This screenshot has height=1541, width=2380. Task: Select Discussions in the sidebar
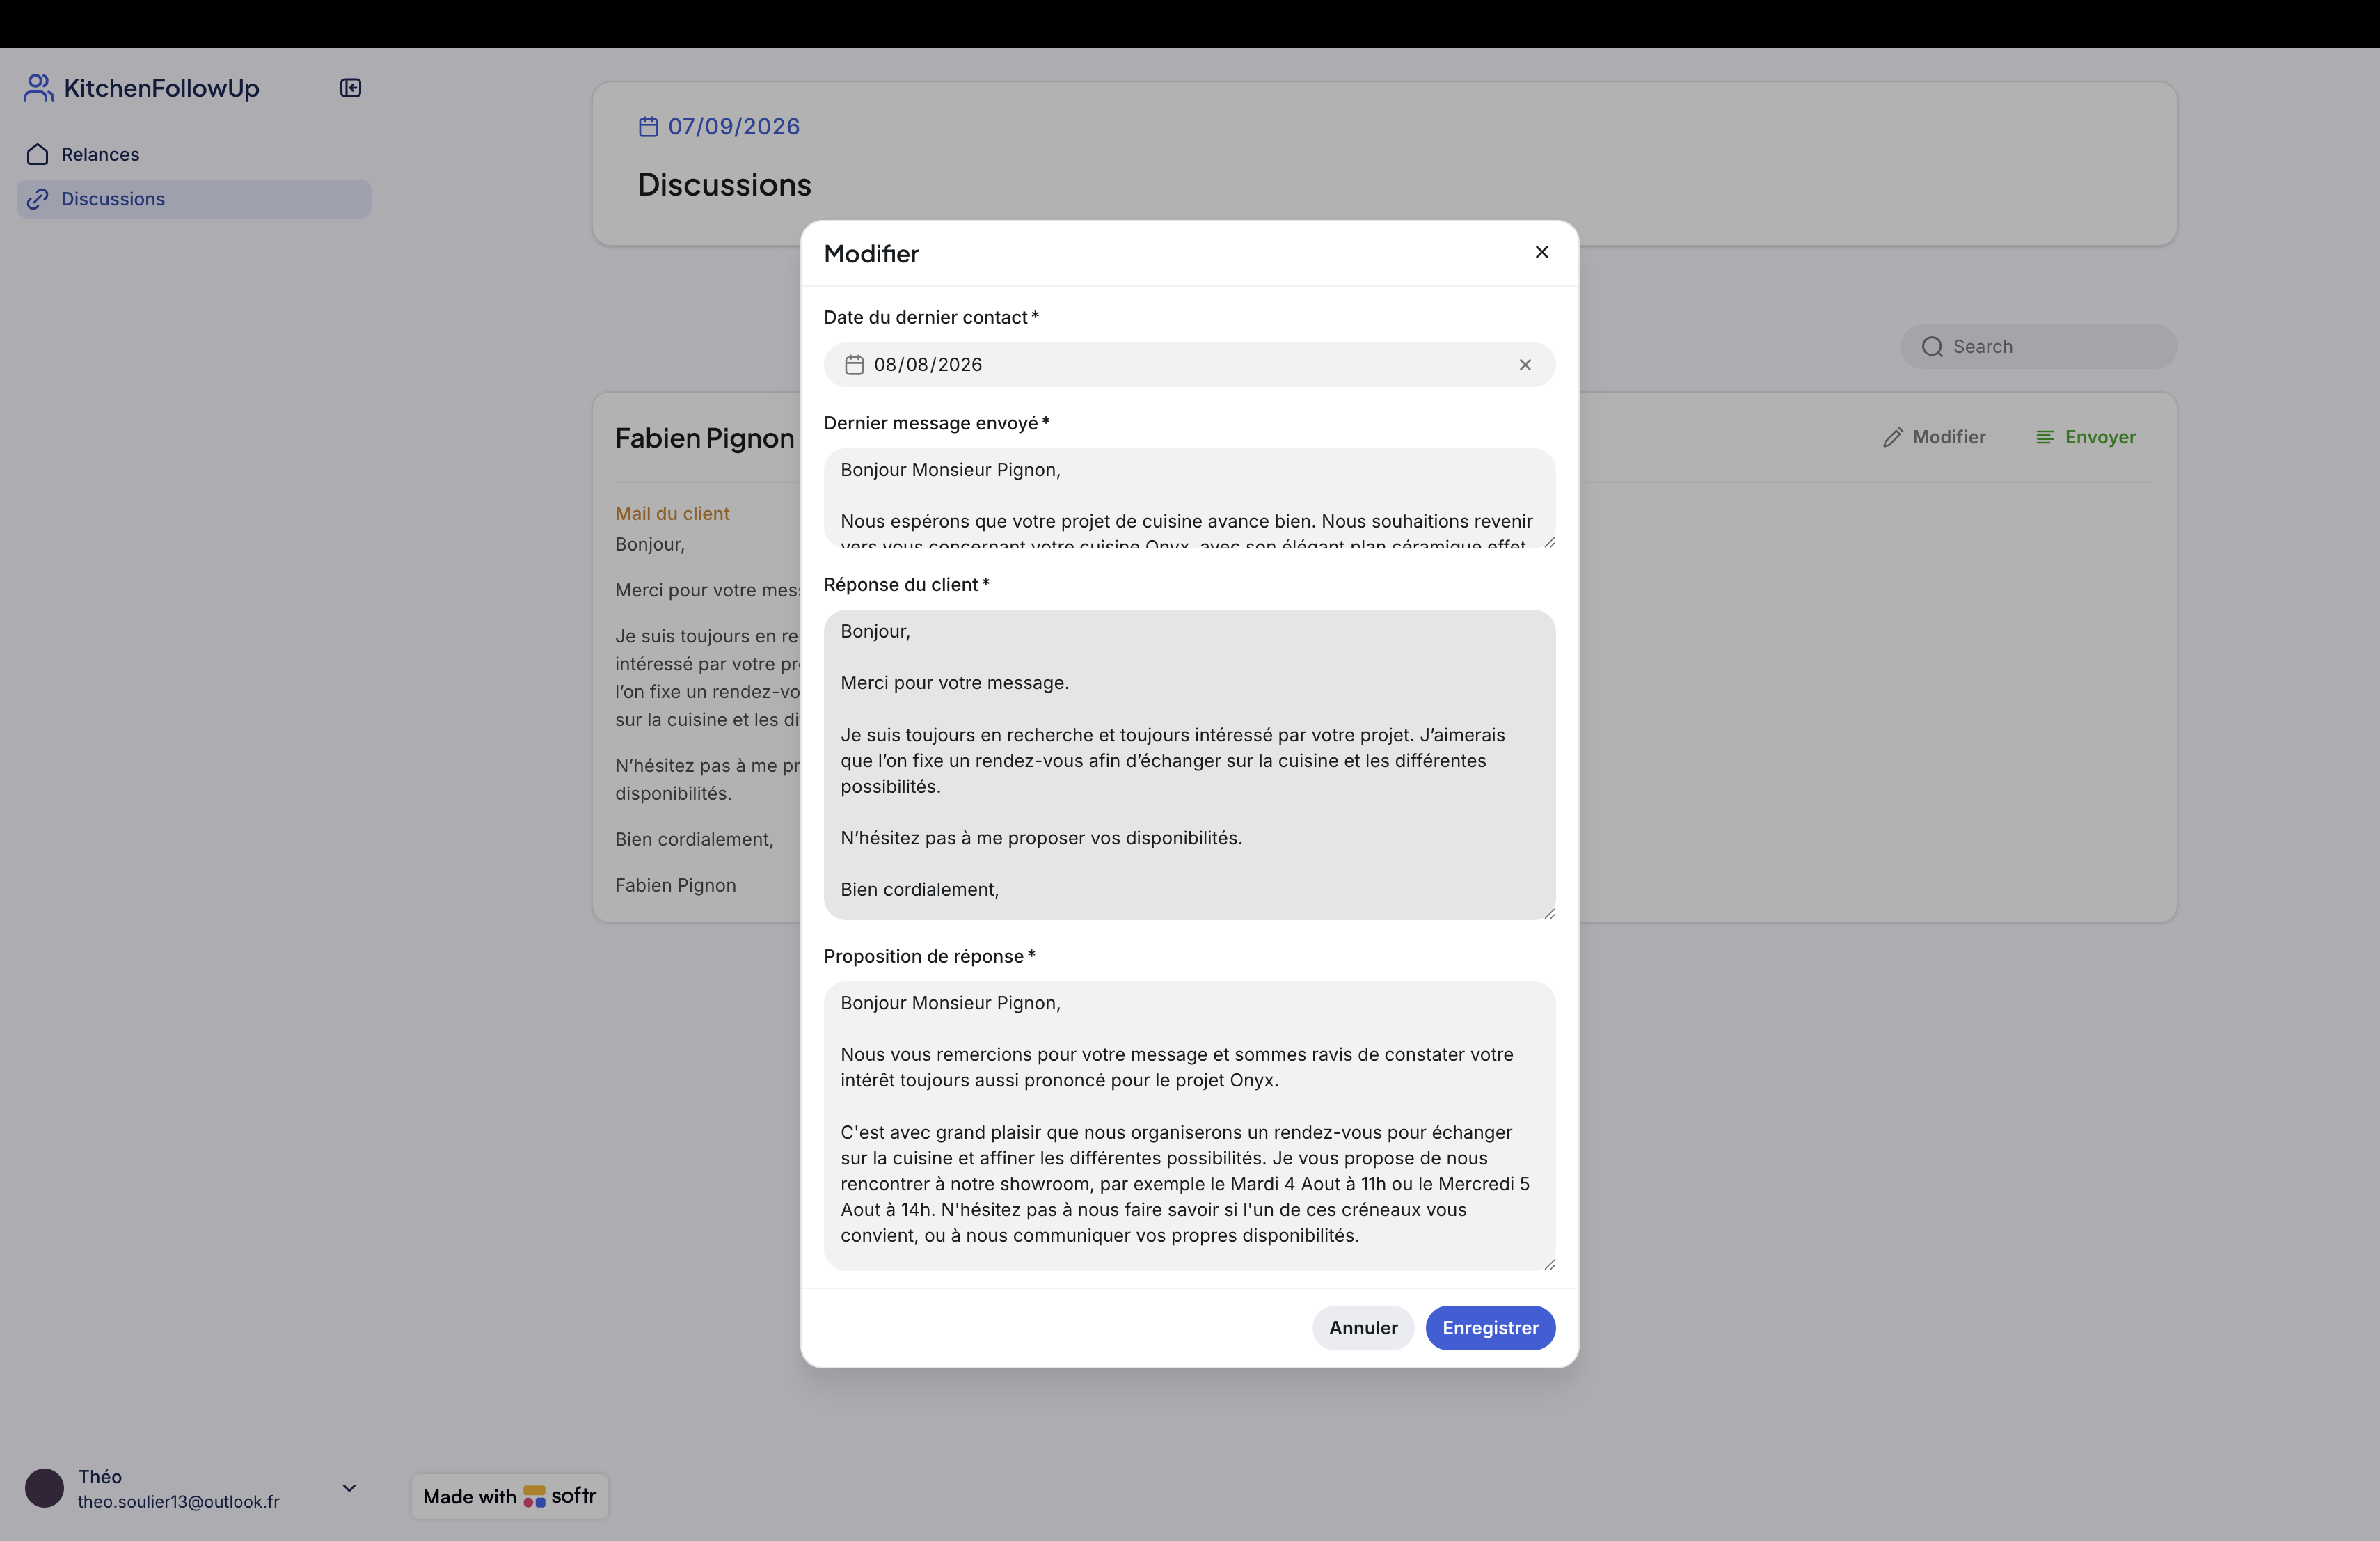(x=194, y=199)
